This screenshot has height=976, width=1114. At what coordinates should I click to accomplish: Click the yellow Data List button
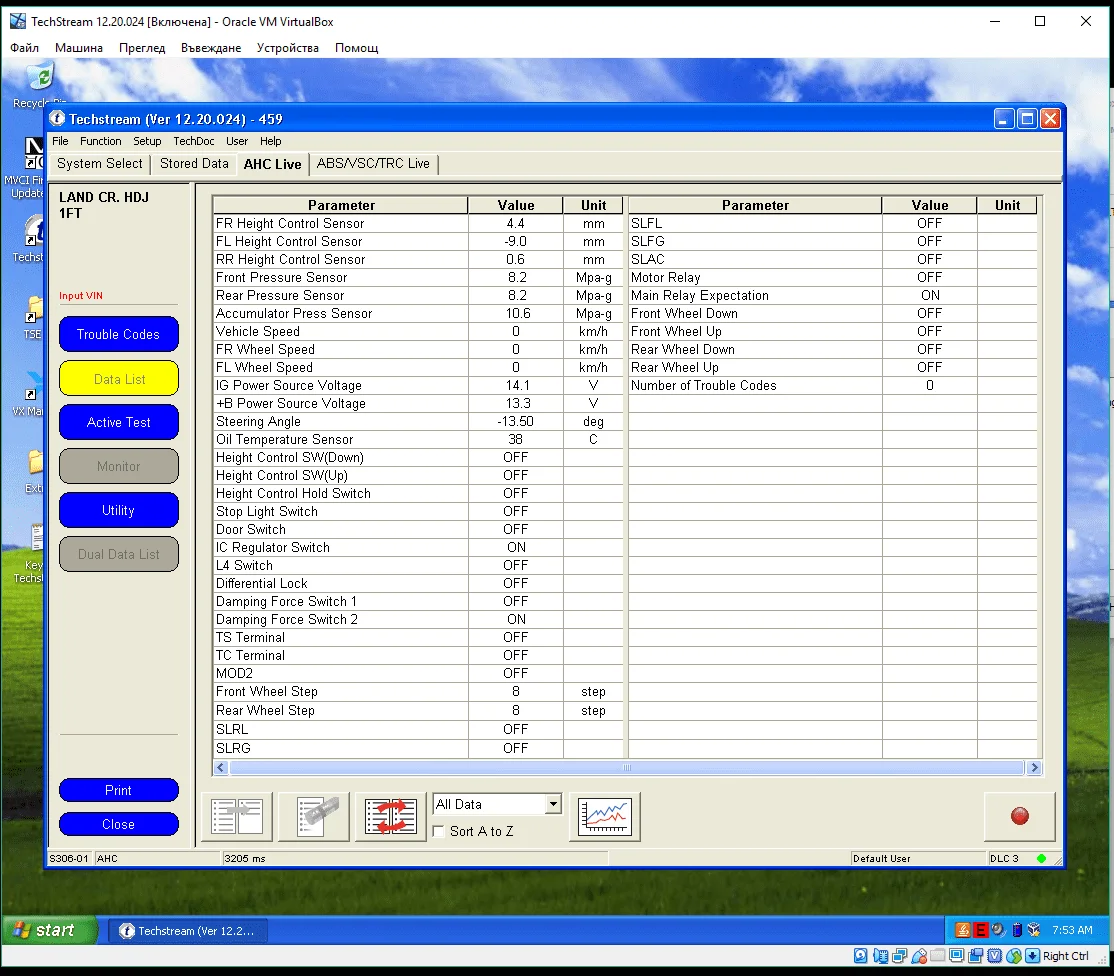point(119,379)
